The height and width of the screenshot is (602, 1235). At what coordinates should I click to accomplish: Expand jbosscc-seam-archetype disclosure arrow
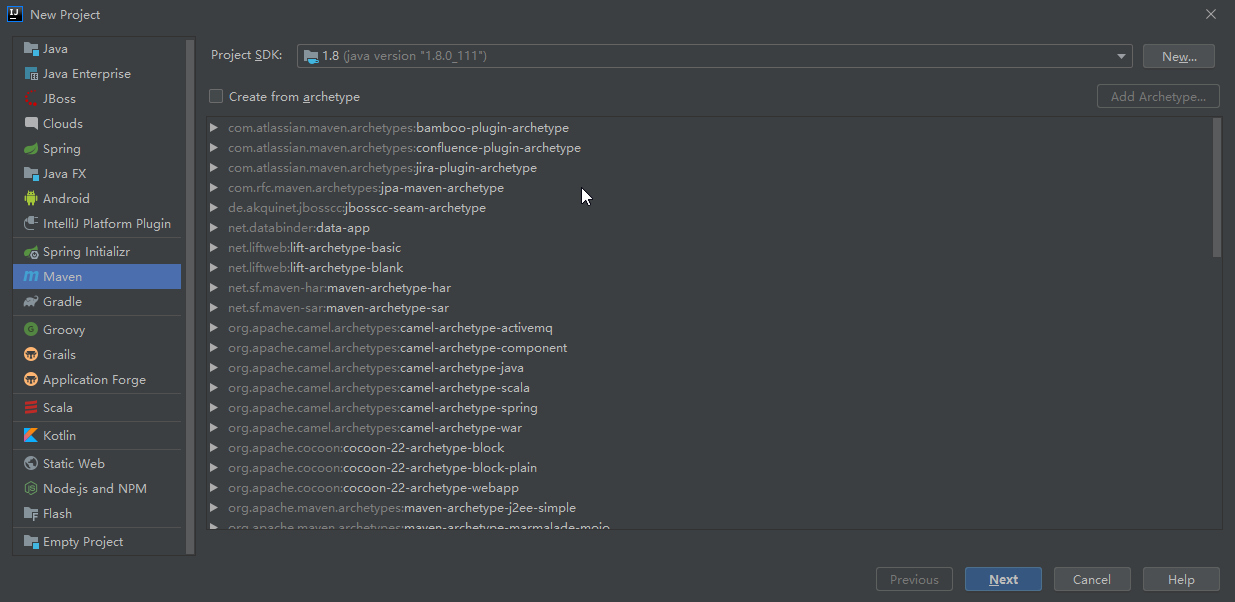point(214,208)
